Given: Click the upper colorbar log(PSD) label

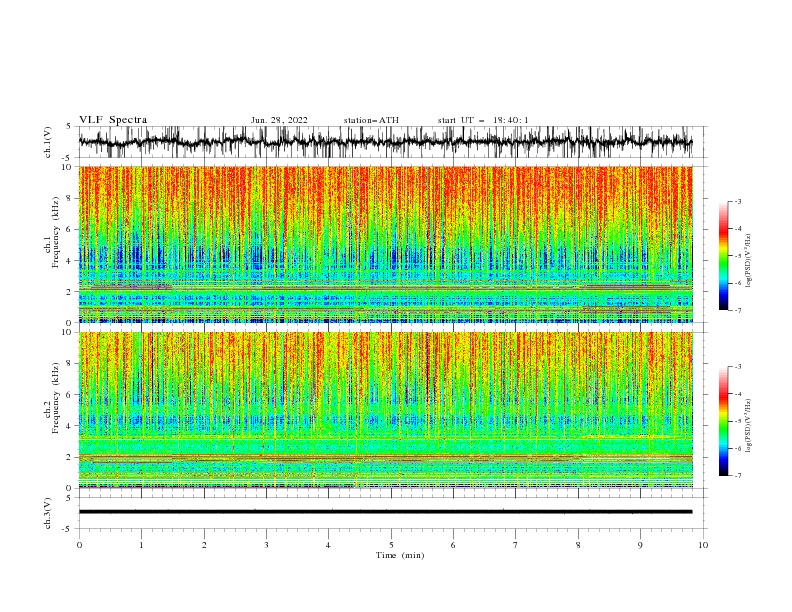Looking at the screenshot, I should [x=748, y=261].
